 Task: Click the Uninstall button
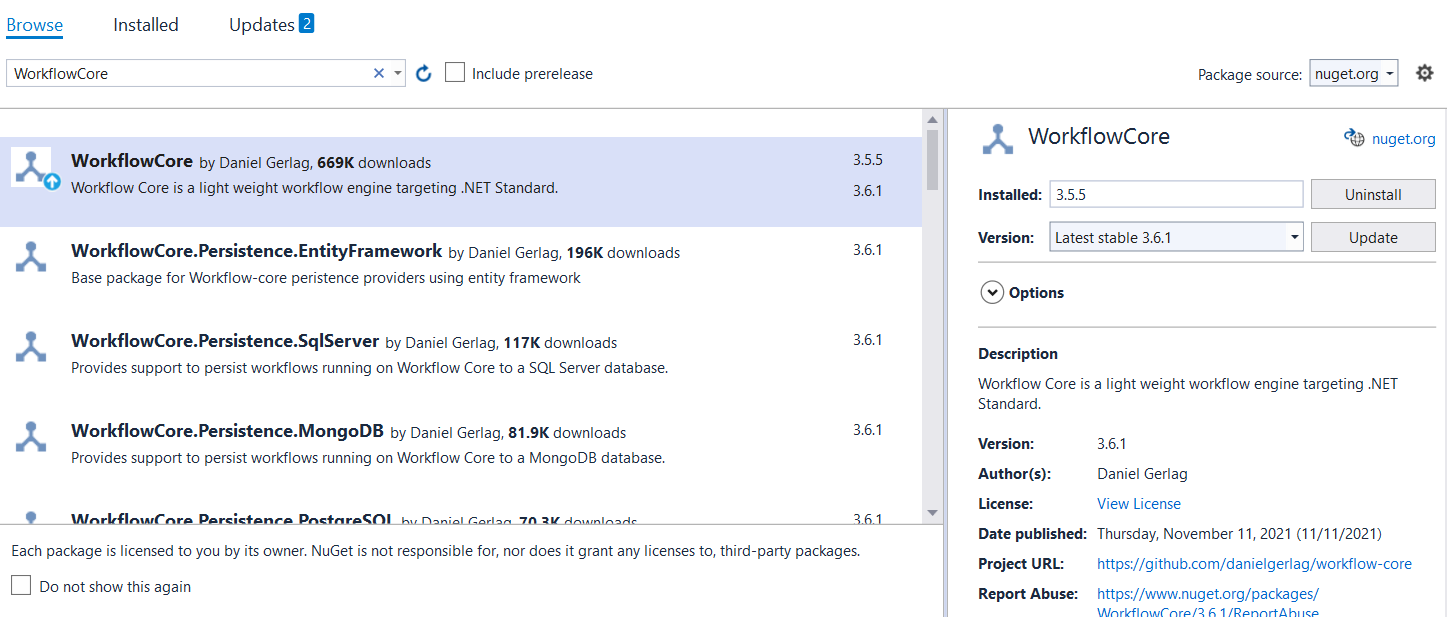point(1372,195)
